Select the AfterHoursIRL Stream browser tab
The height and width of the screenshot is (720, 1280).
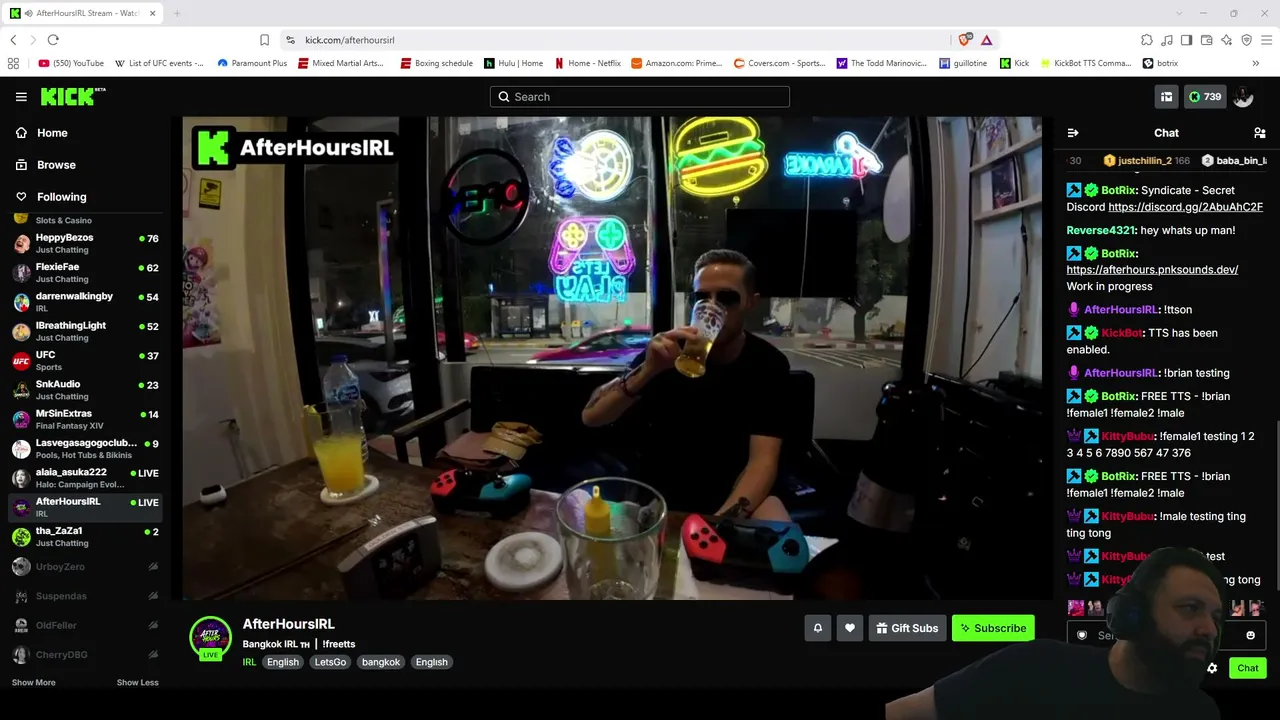point(83,13)
